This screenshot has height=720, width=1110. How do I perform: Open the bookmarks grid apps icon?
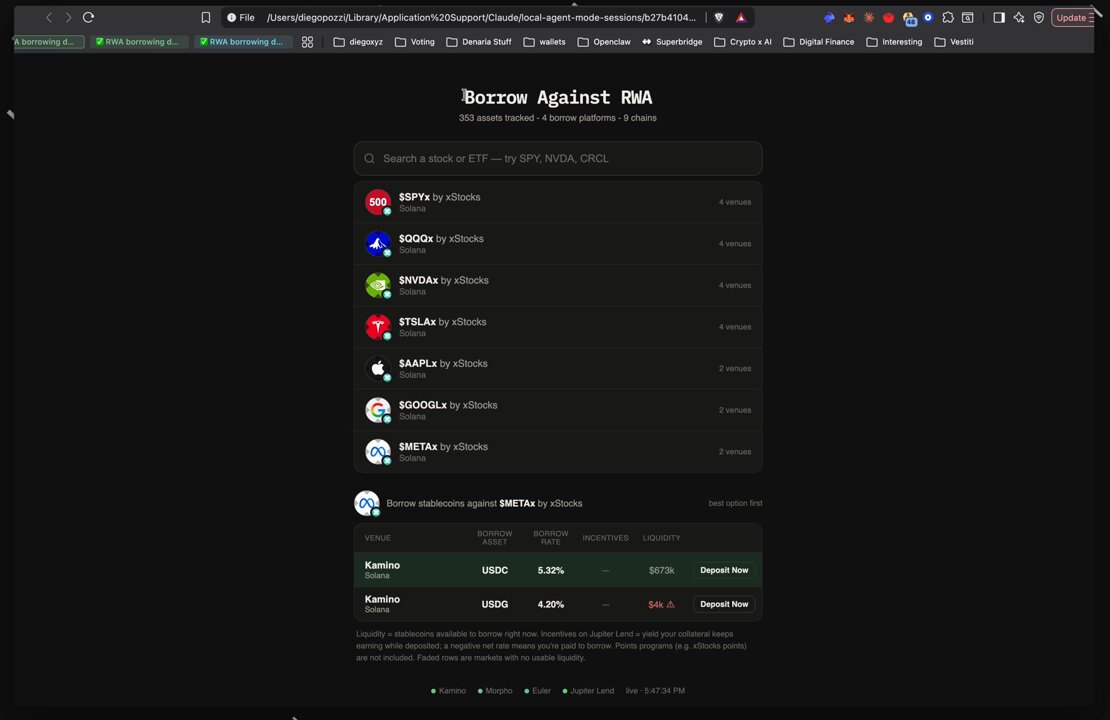point(307,42)
